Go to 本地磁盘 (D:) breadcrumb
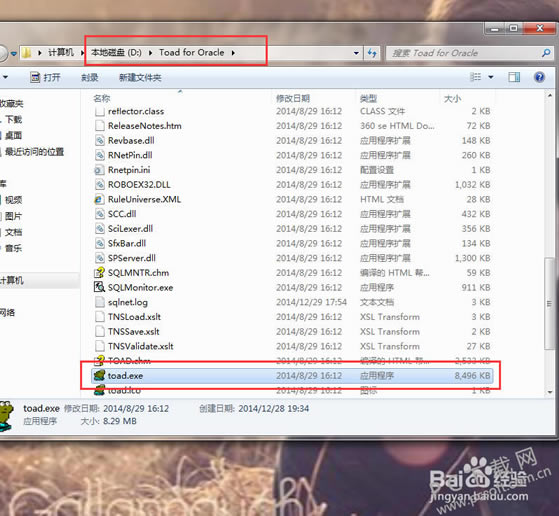This screenshot has height=516, width=559. click(116, 52)
